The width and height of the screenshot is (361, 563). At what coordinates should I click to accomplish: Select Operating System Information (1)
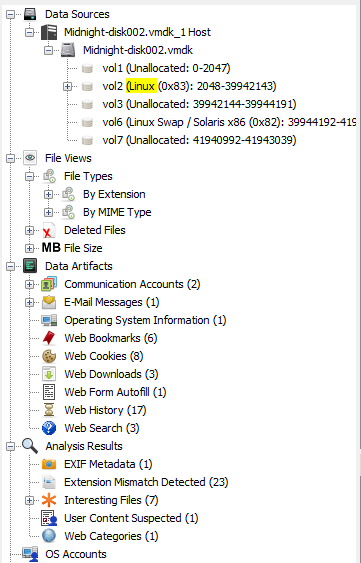(145, 320)
